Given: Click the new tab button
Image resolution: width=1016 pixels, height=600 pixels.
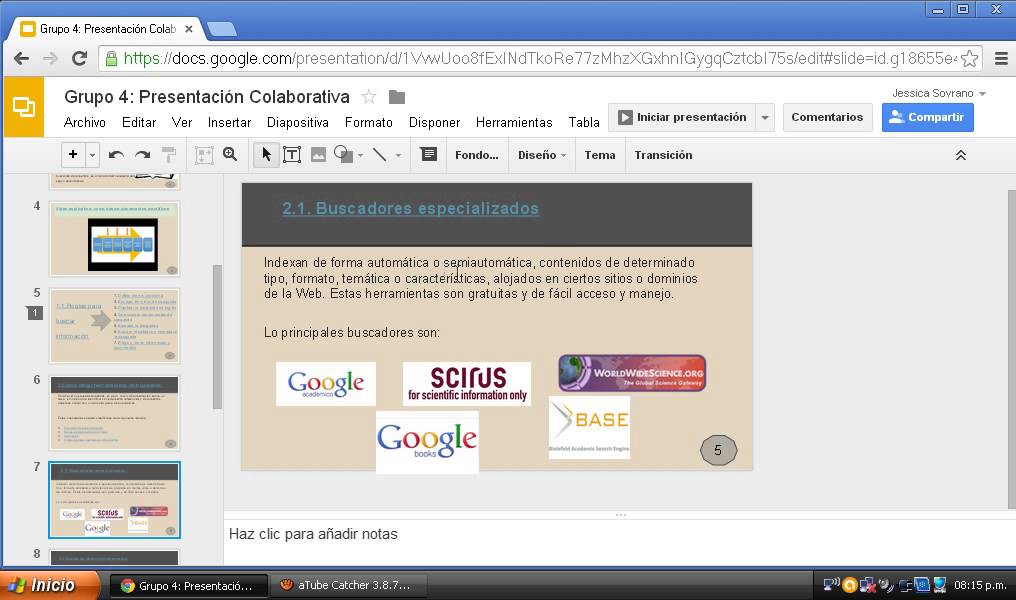Looking at the screenshot, I should click(x=222, y=29).
